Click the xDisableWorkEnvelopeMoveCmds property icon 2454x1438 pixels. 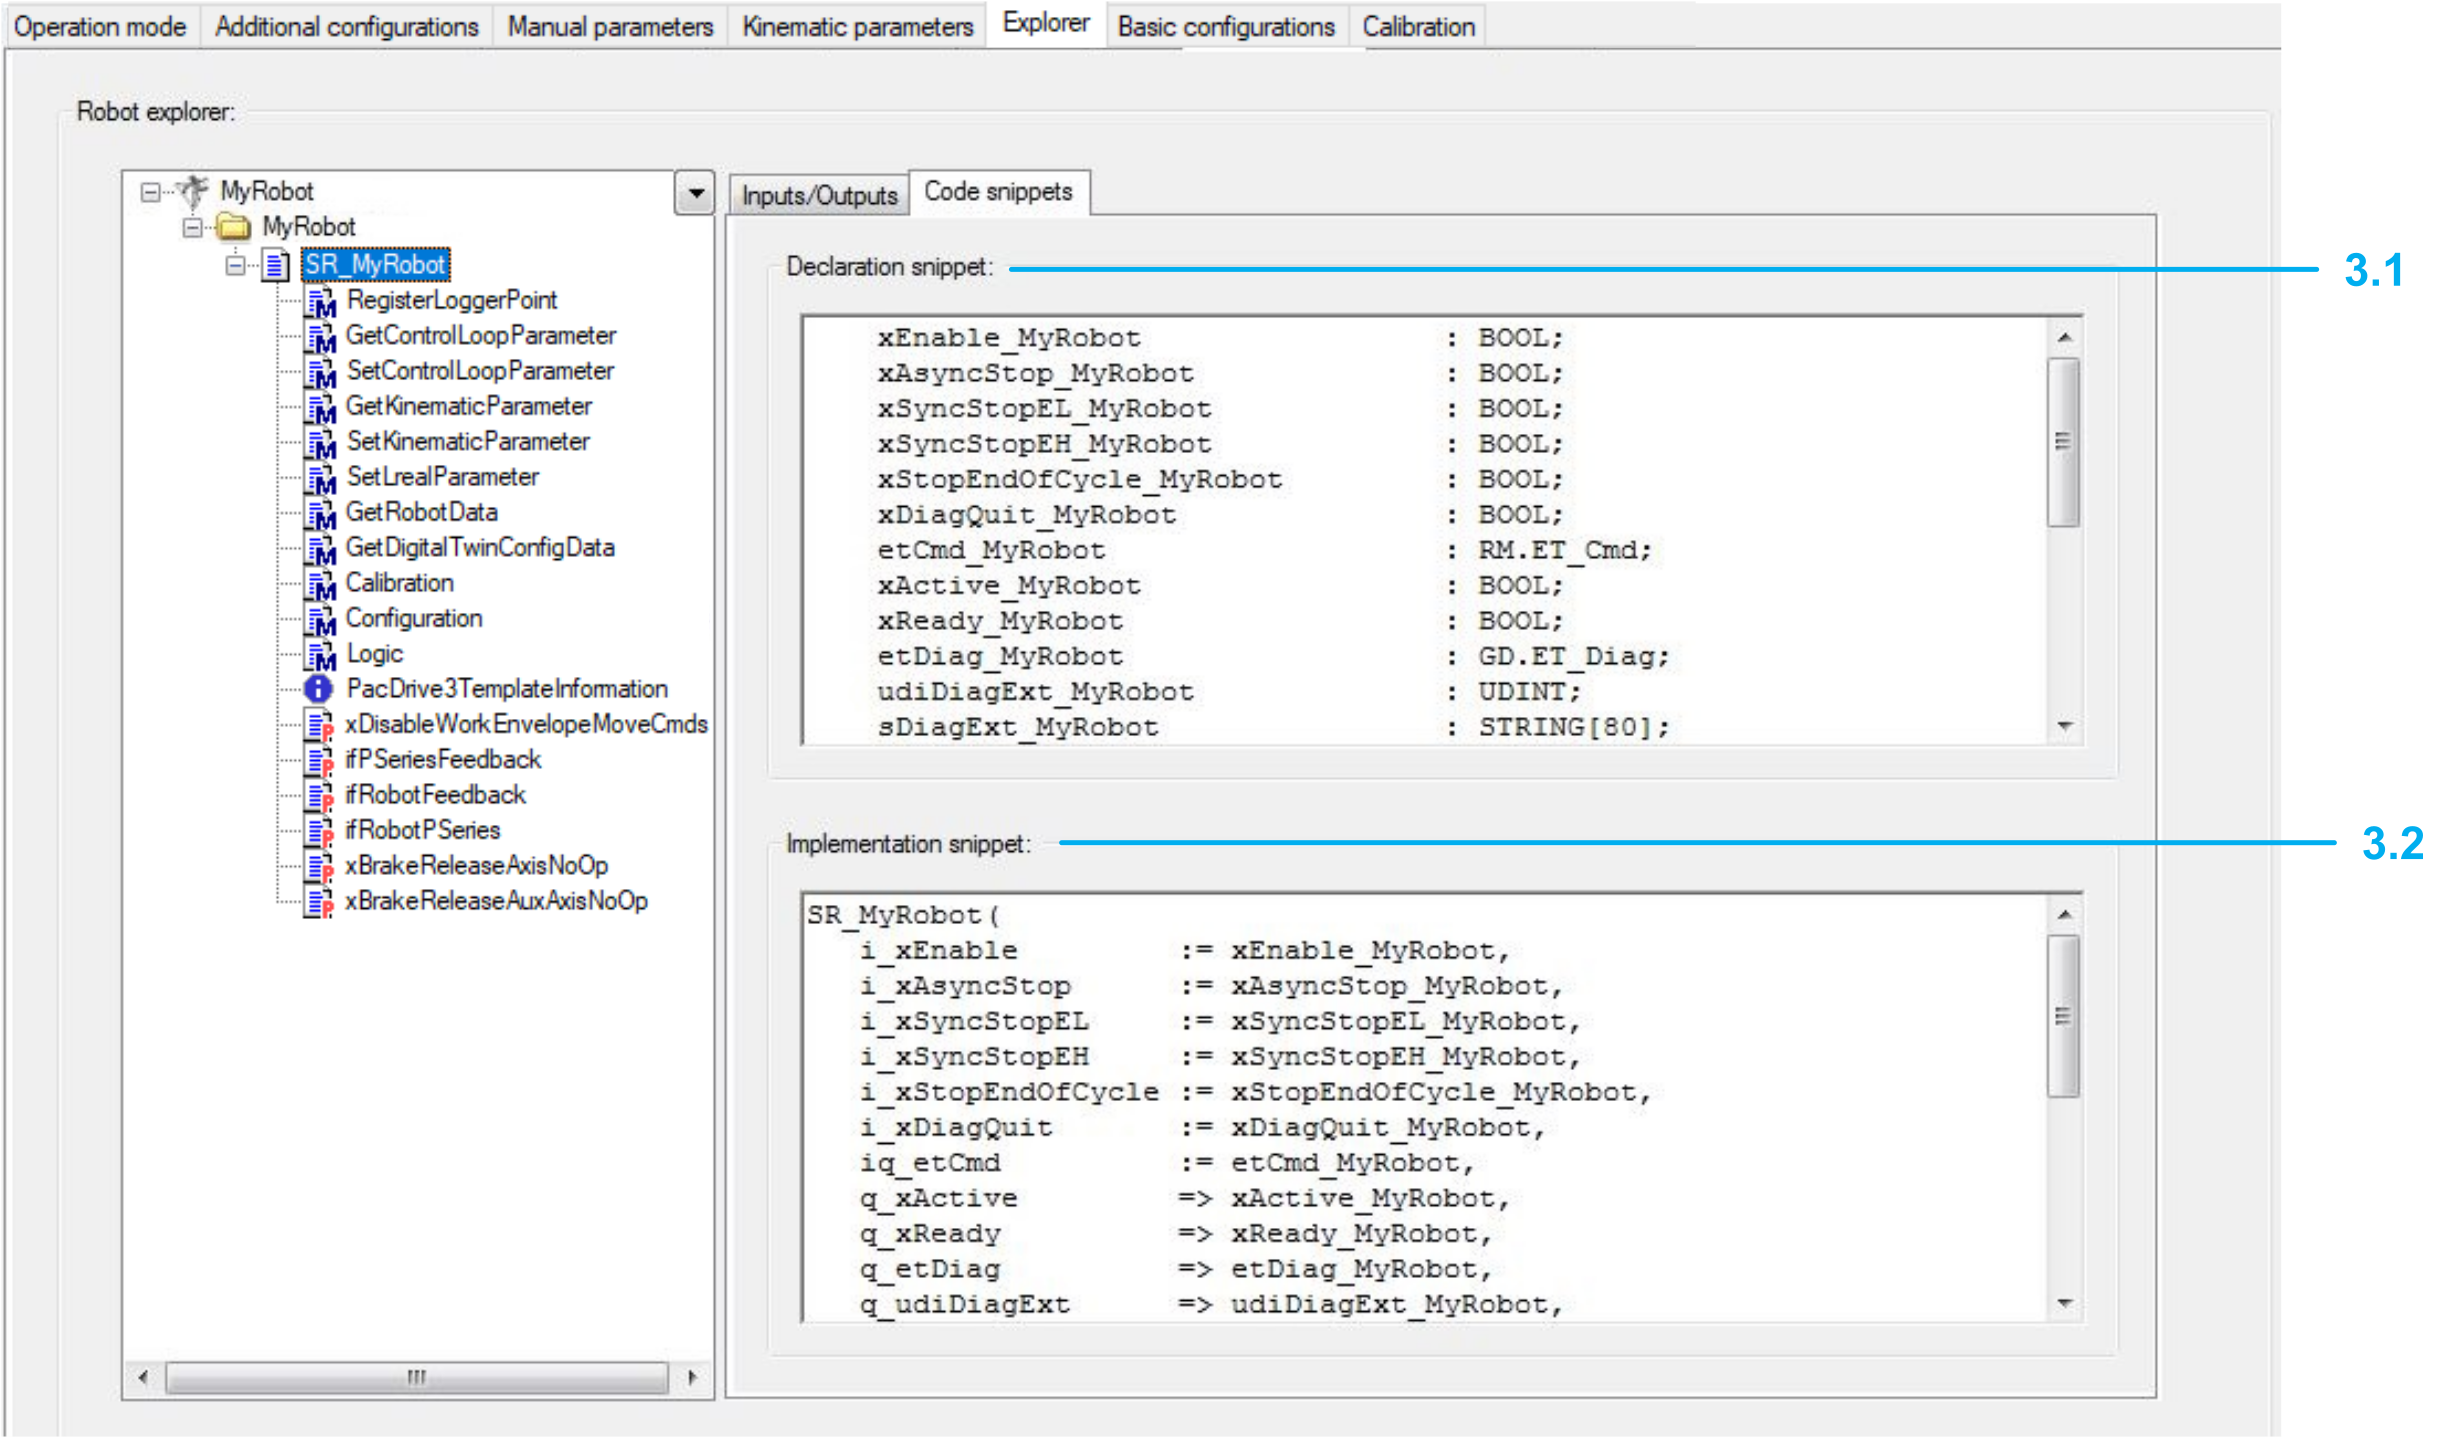coord(320,725)
